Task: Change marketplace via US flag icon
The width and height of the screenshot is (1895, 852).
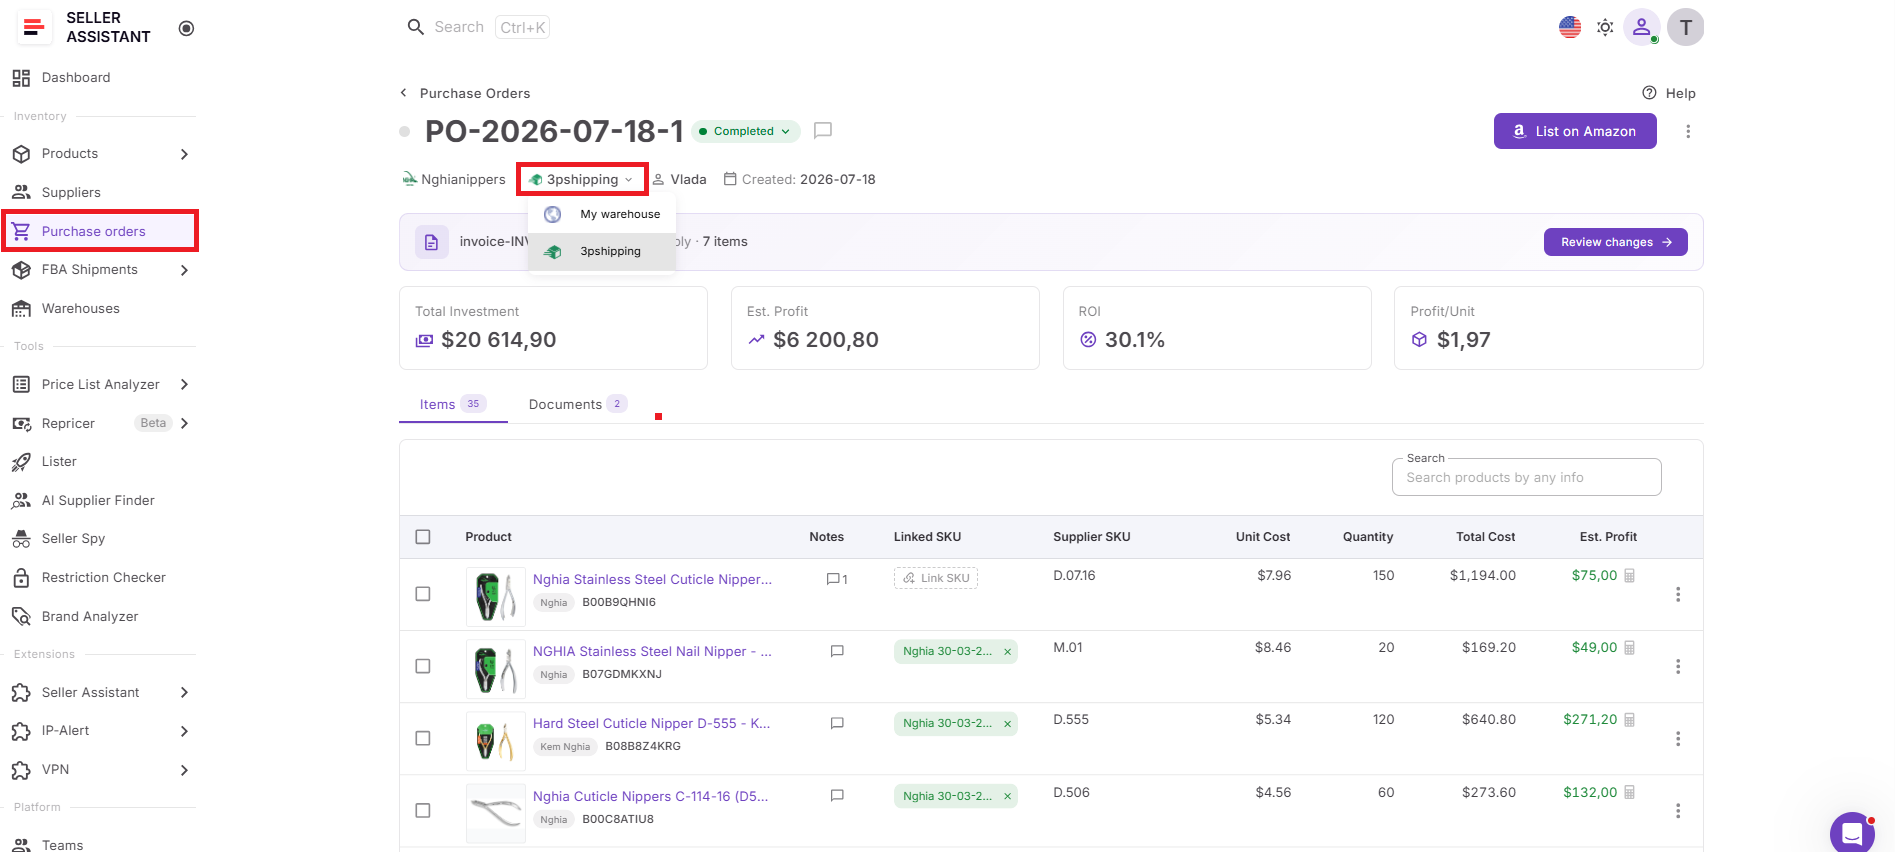Action: (1570, 27)
